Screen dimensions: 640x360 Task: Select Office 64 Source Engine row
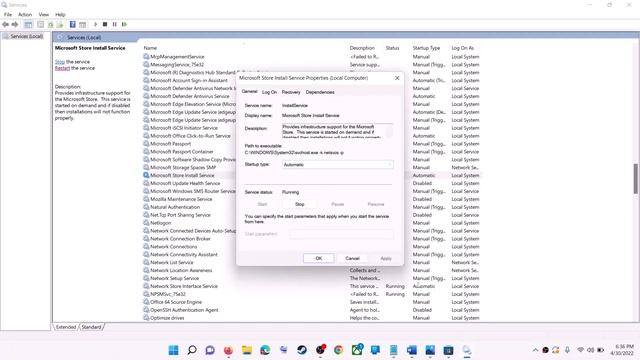[x=176, y=302]
